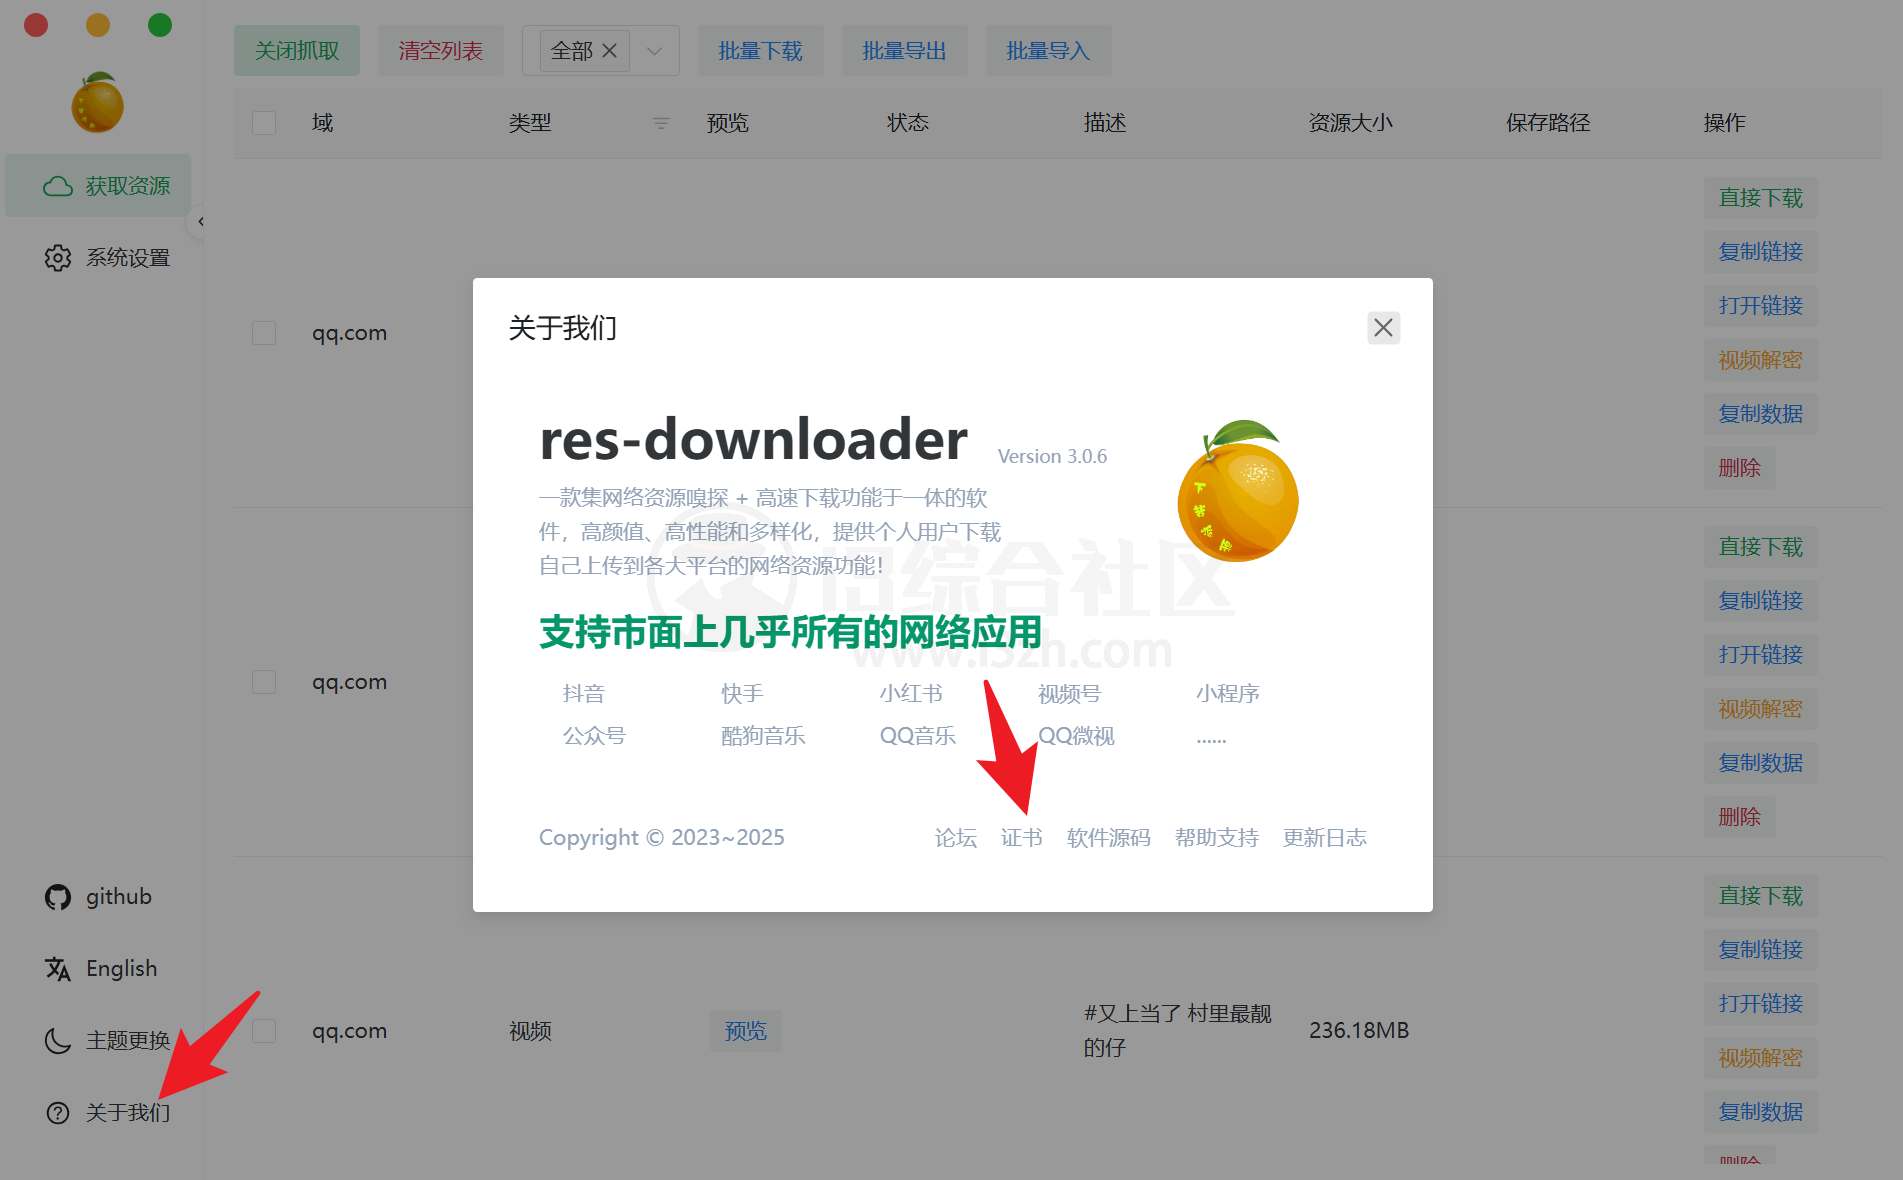This screenshot has height=1180, width=1903.
Task: Open 关于我们 via the question mark icon
Action: pyautogui.click(x=58, y=1113)
